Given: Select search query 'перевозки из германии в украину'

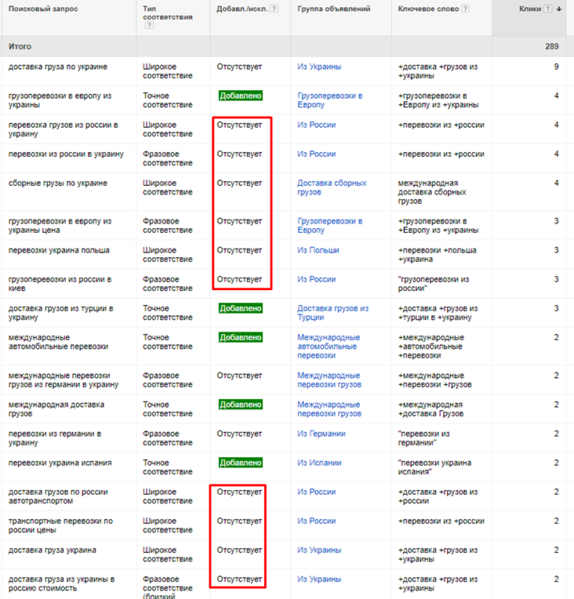Looking at the screenshot, I should 55,438.
